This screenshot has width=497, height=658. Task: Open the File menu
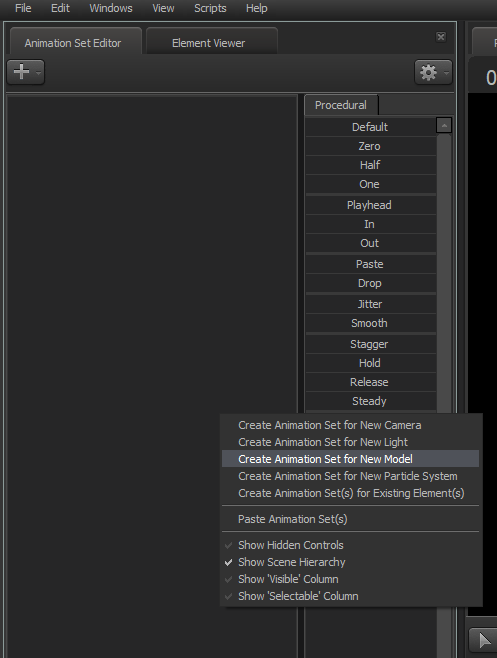point(23,8)
